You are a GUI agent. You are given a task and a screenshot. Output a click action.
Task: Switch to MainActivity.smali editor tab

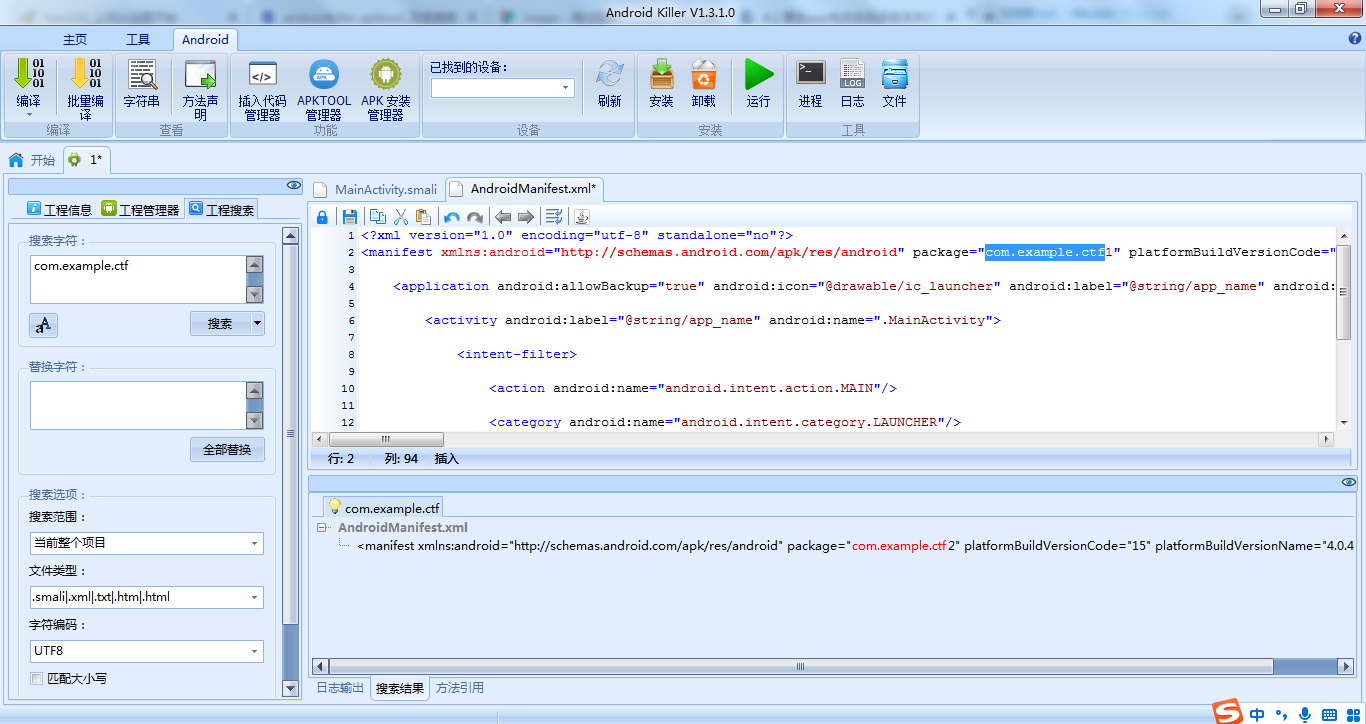click(375, 189)
